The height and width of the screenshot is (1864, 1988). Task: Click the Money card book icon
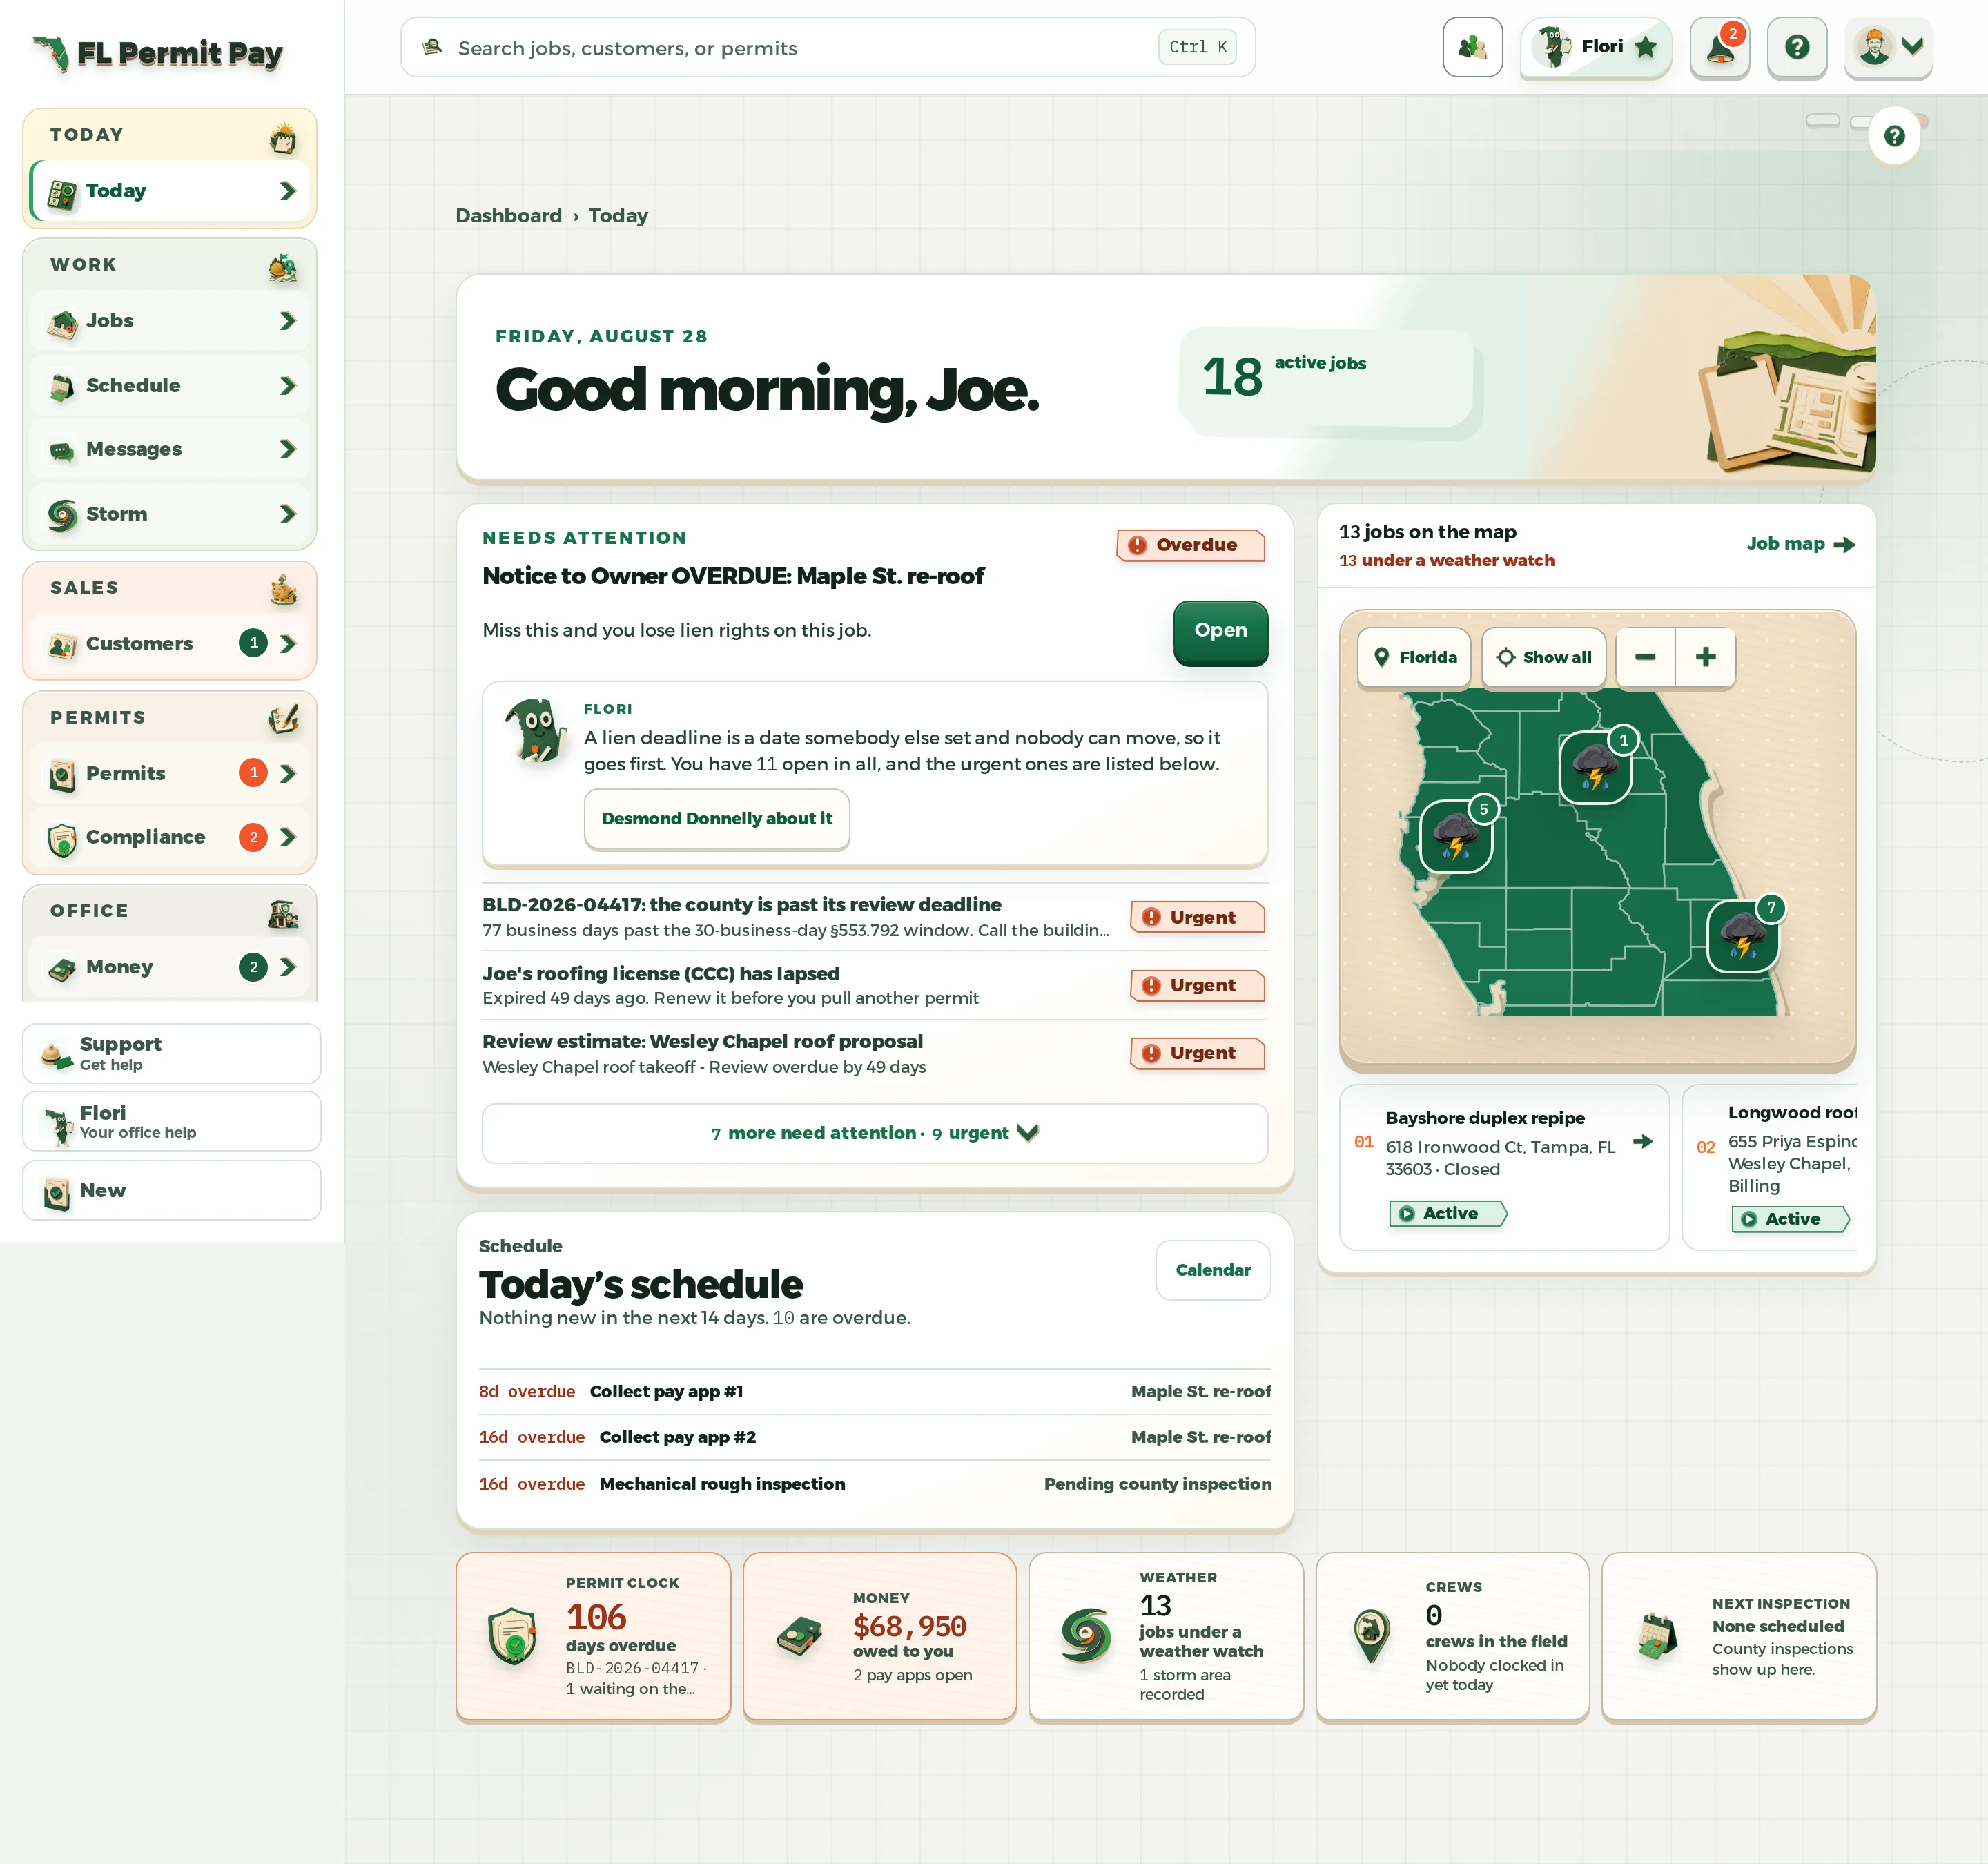(799, 1636)
